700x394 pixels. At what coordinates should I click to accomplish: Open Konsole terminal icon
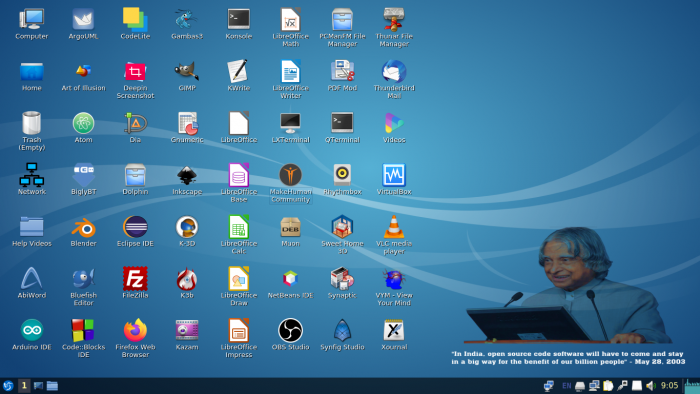point(238,20)
